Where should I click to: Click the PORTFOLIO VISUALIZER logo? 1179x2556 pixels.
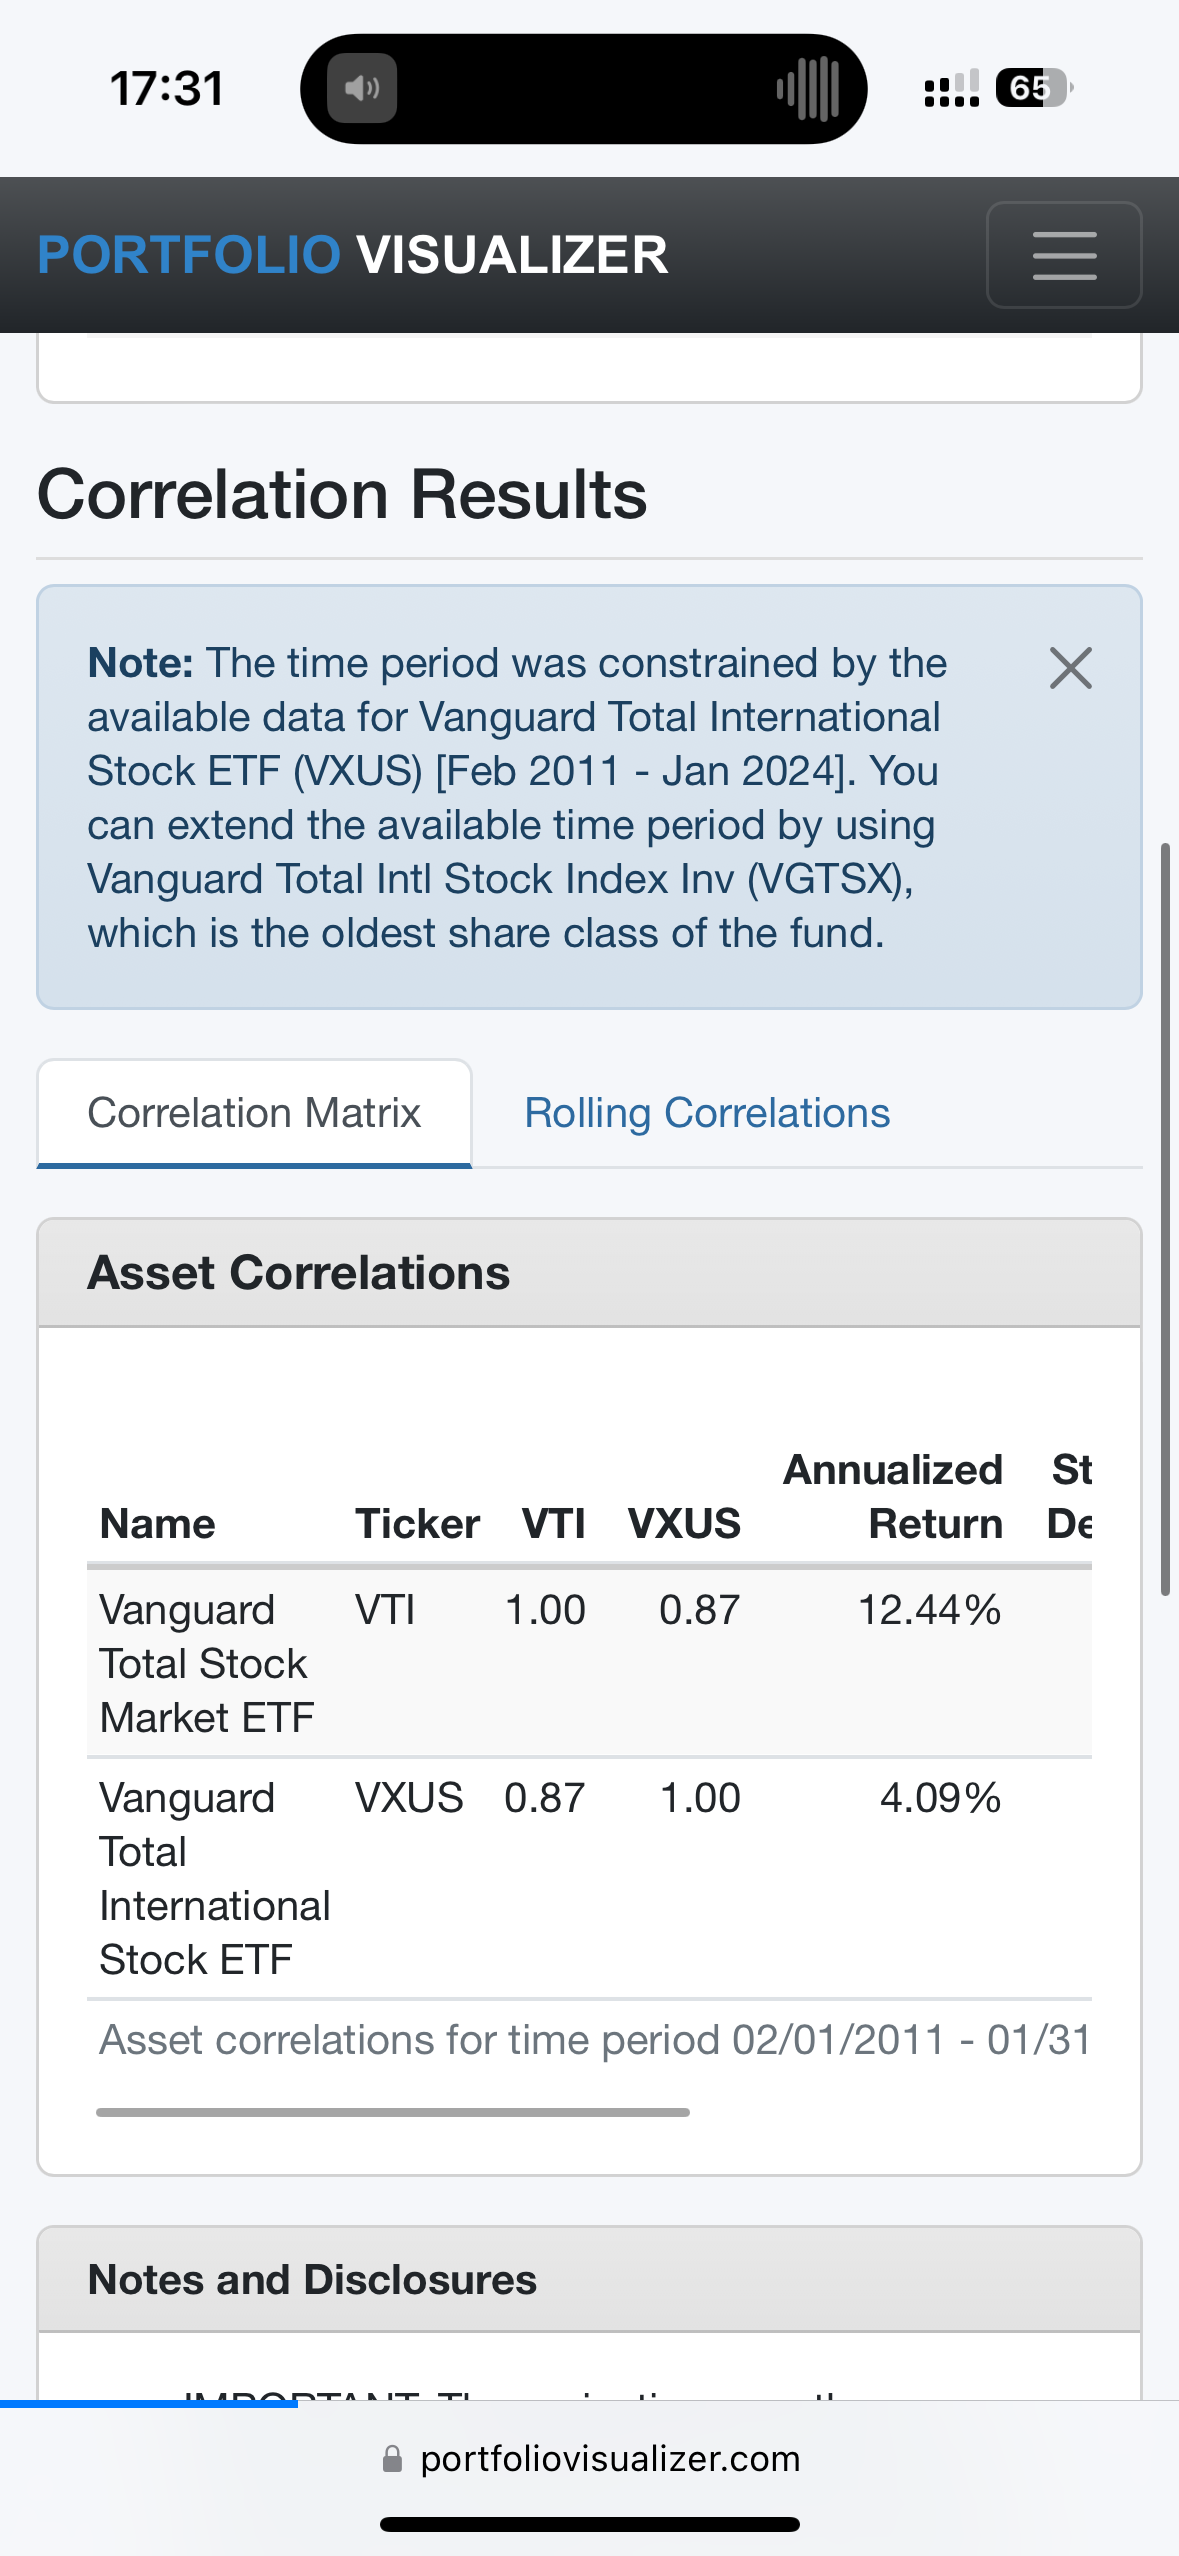[x=352, y=255]
